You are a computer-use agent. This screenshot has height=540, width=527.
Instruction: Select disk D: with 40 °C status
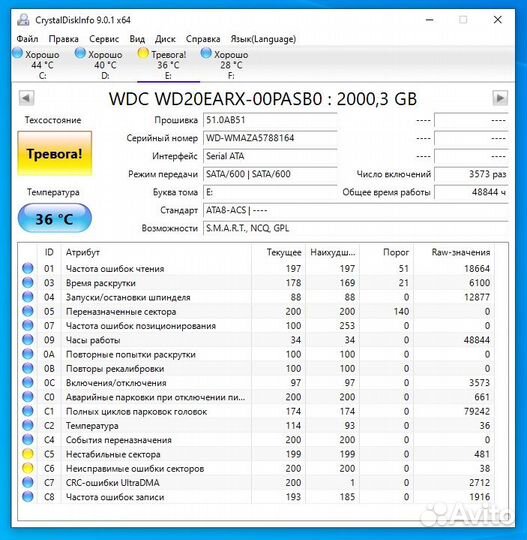click(99, 64)
